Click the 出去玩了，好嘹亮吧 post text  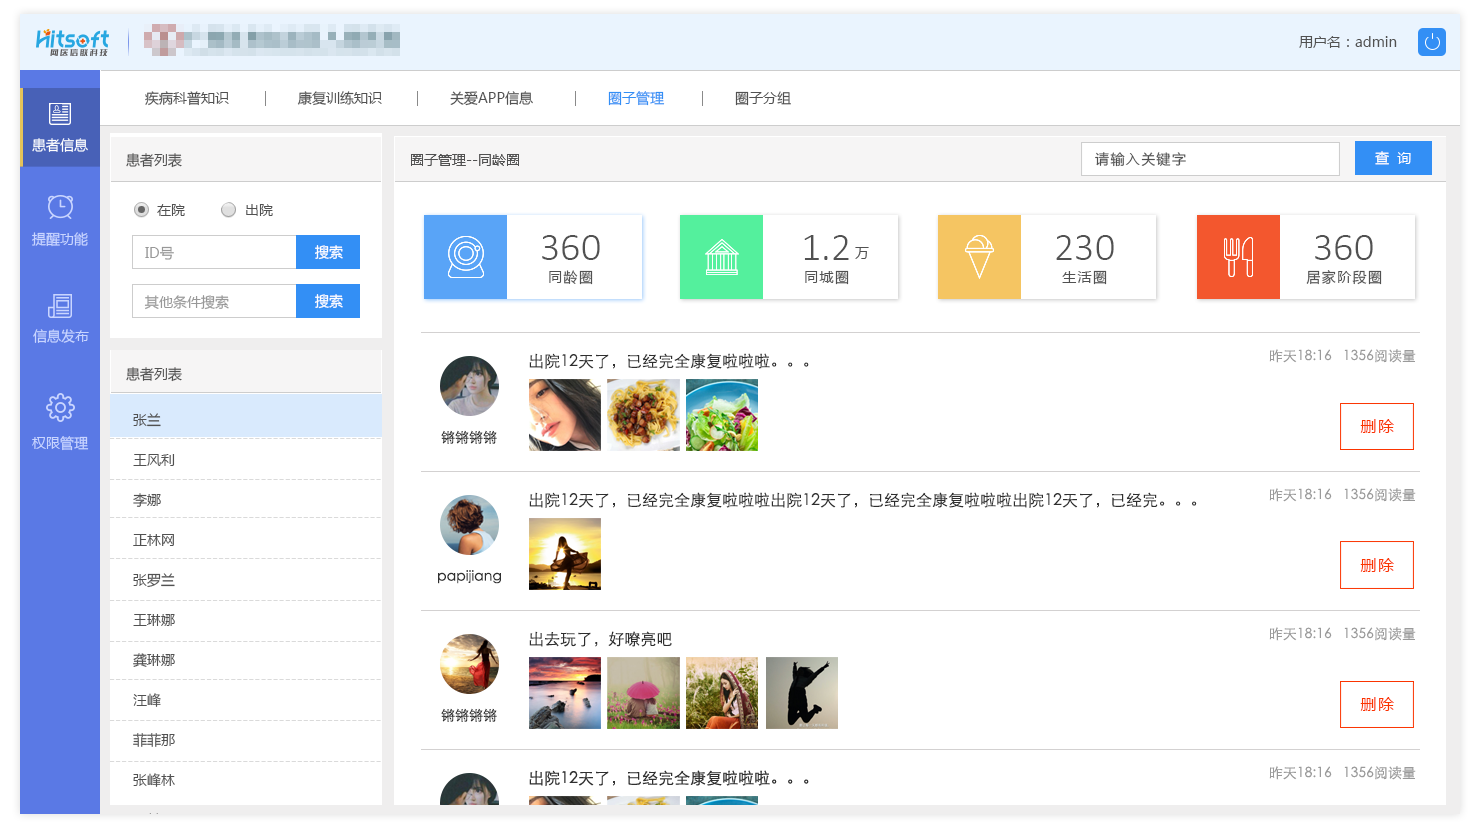coord(600,639)
